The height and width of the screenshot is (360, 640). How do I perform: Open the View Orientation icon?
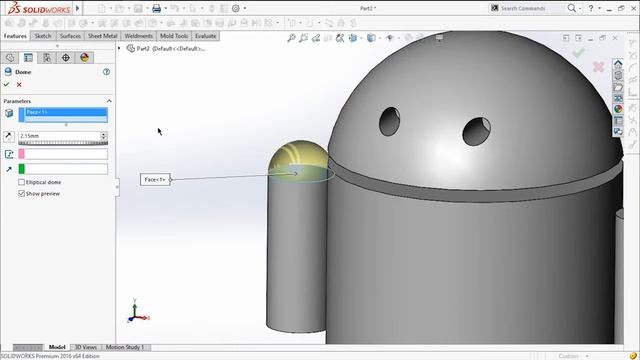(x=353, y=38)
